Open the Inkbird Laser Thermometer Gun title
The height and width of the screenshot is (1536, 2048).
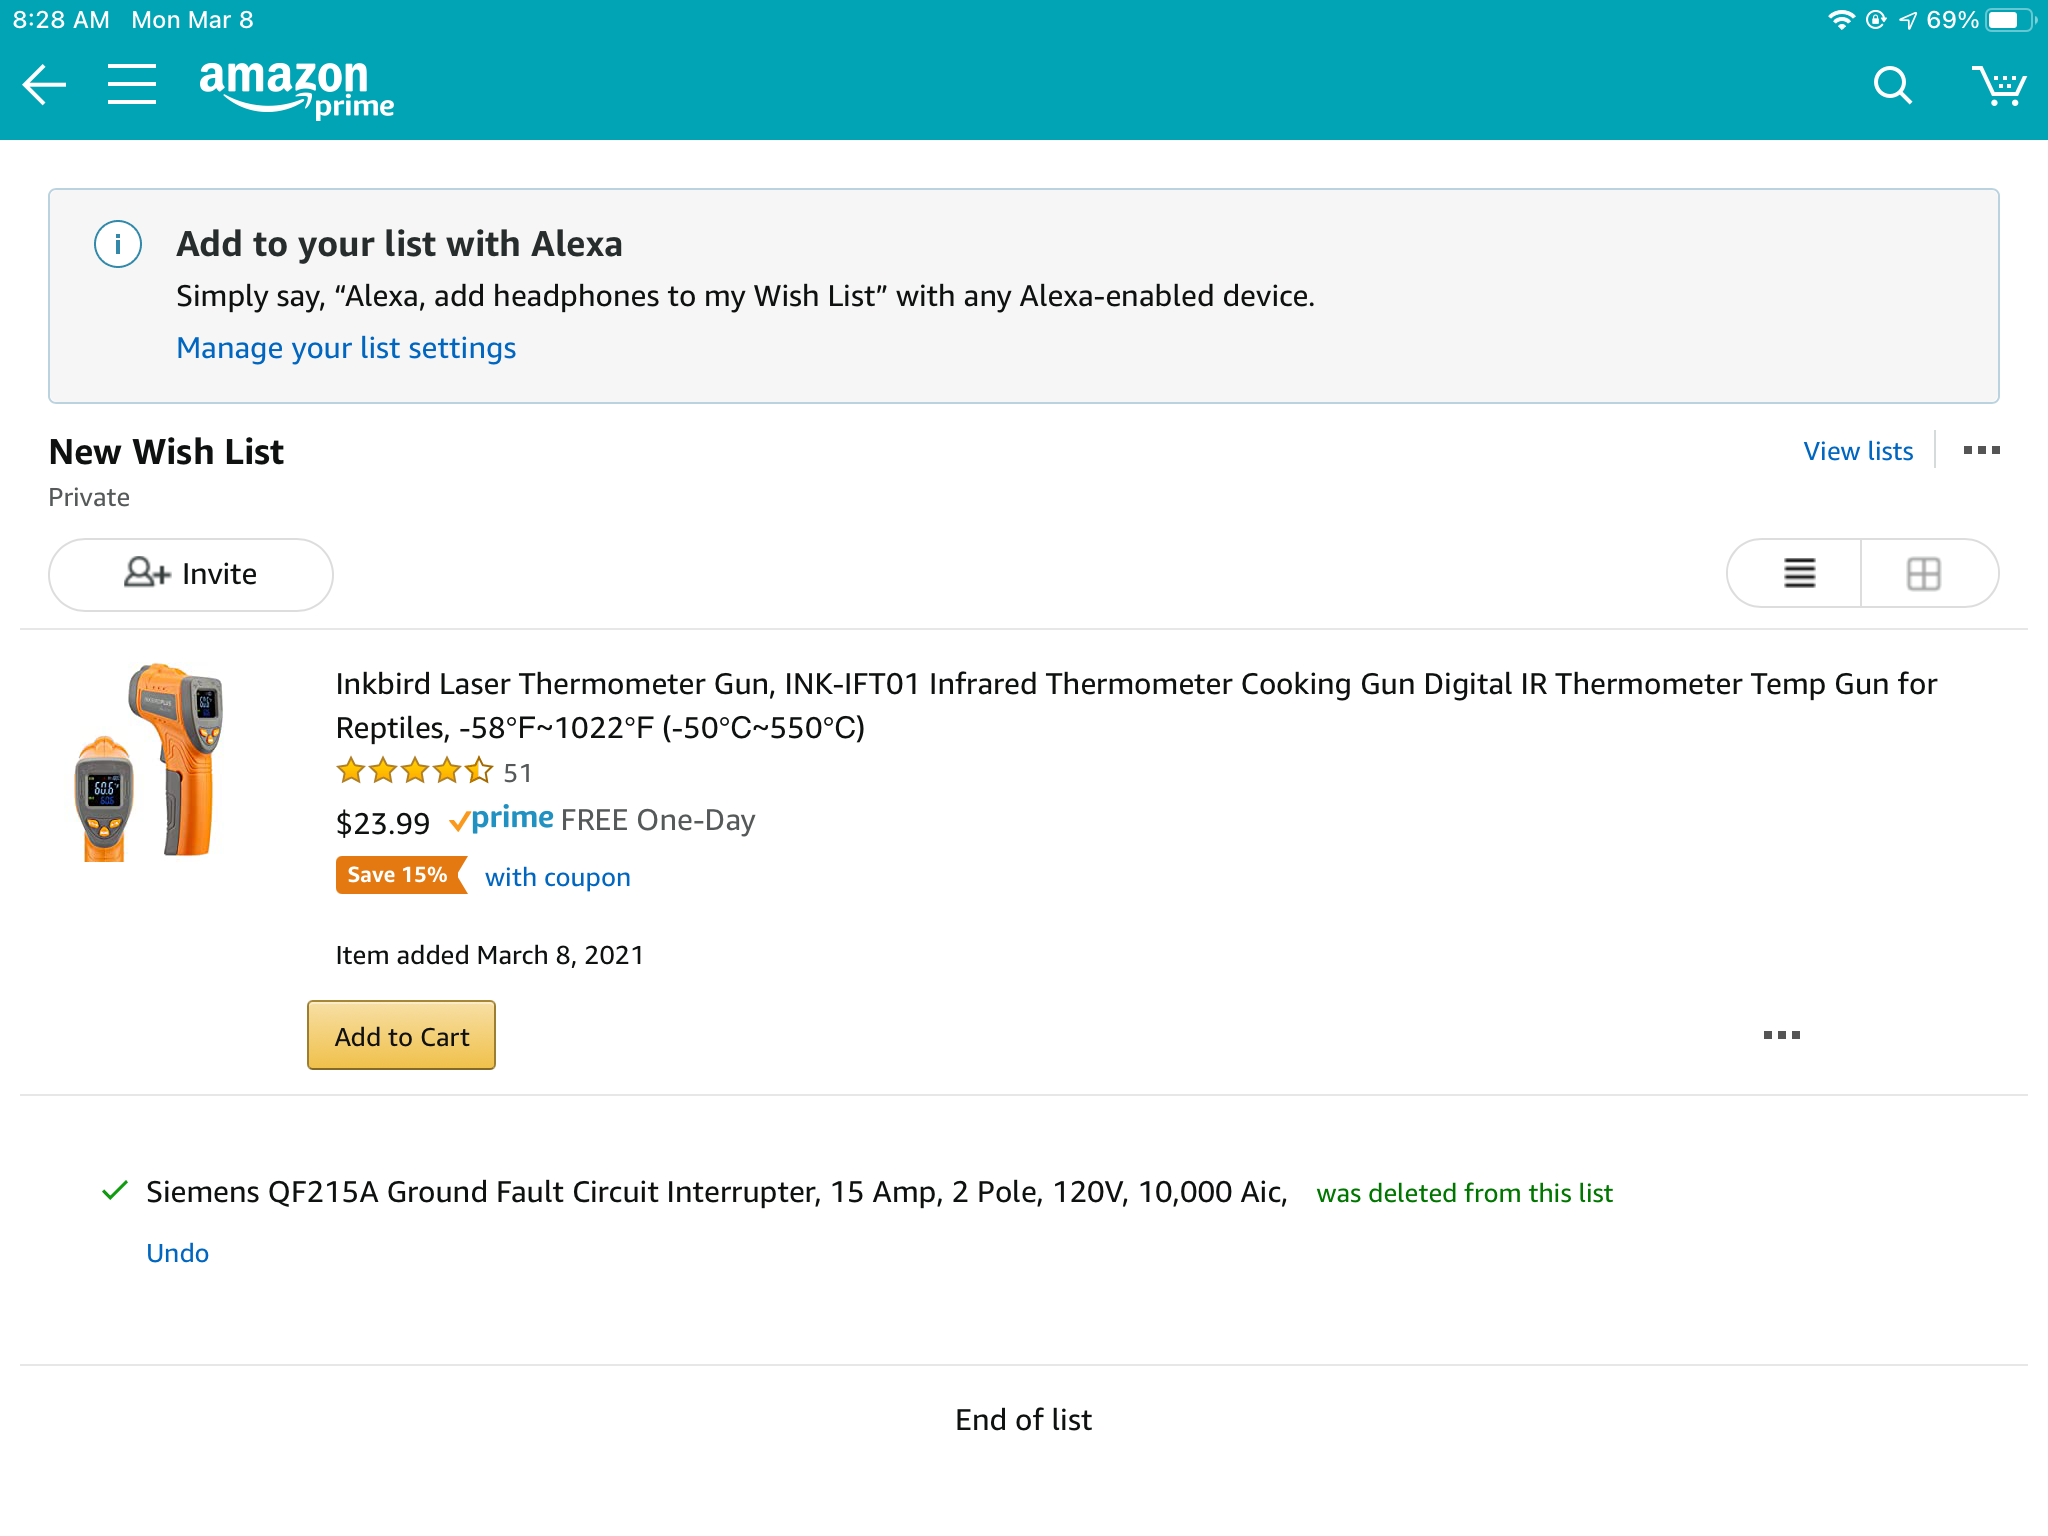point(1136,705)
